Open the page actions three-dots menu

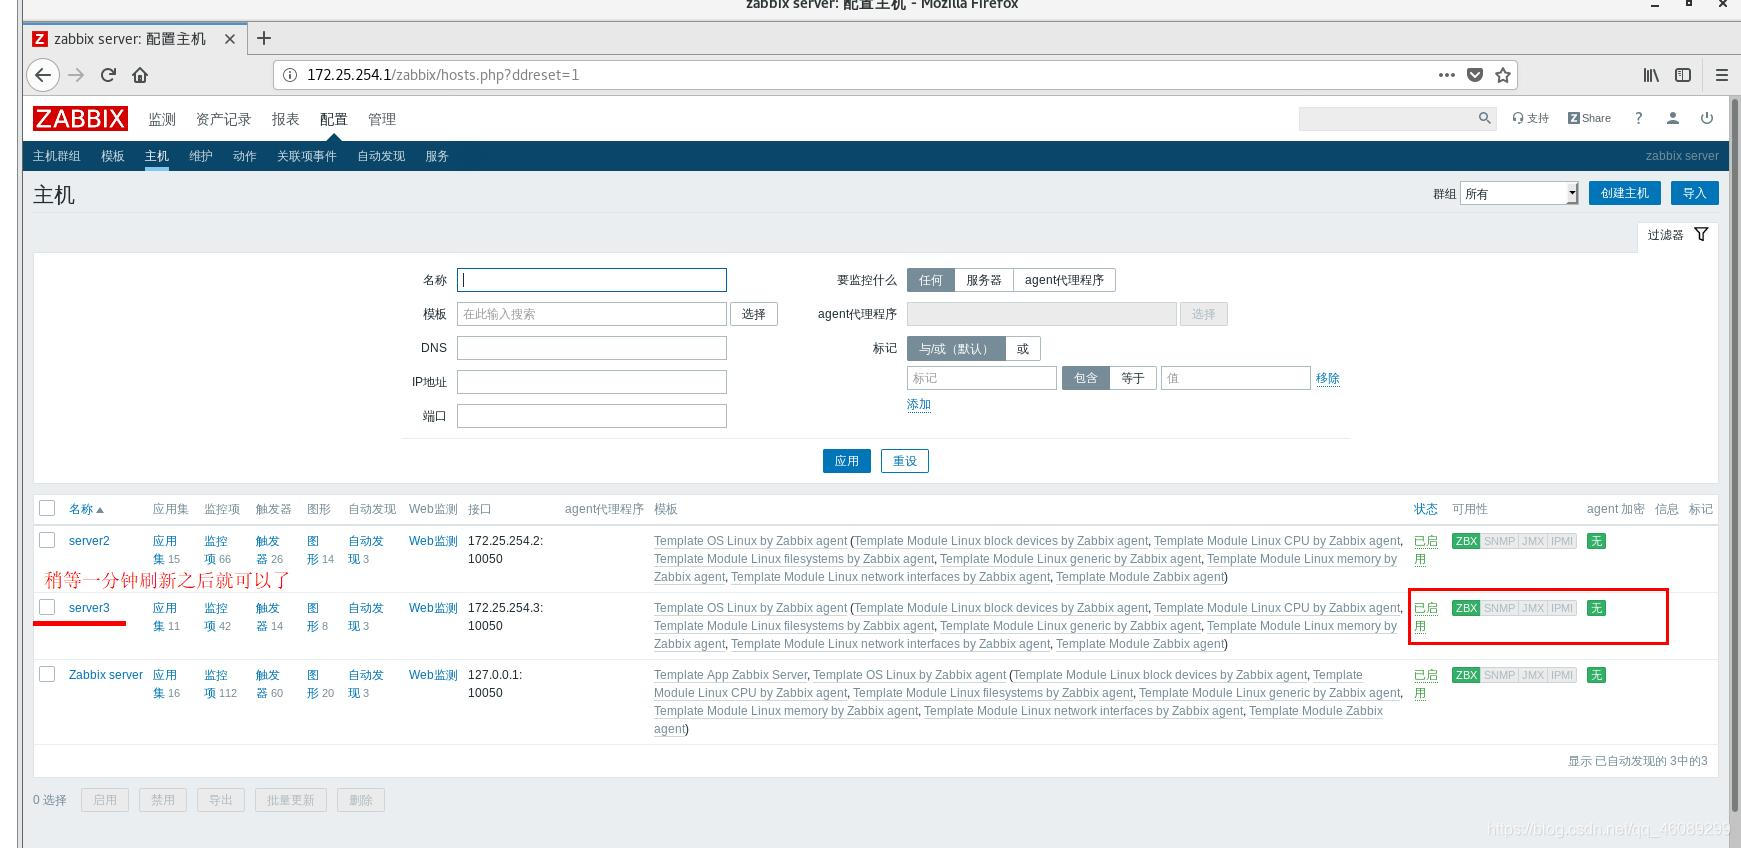click(x=1446, y=75)
